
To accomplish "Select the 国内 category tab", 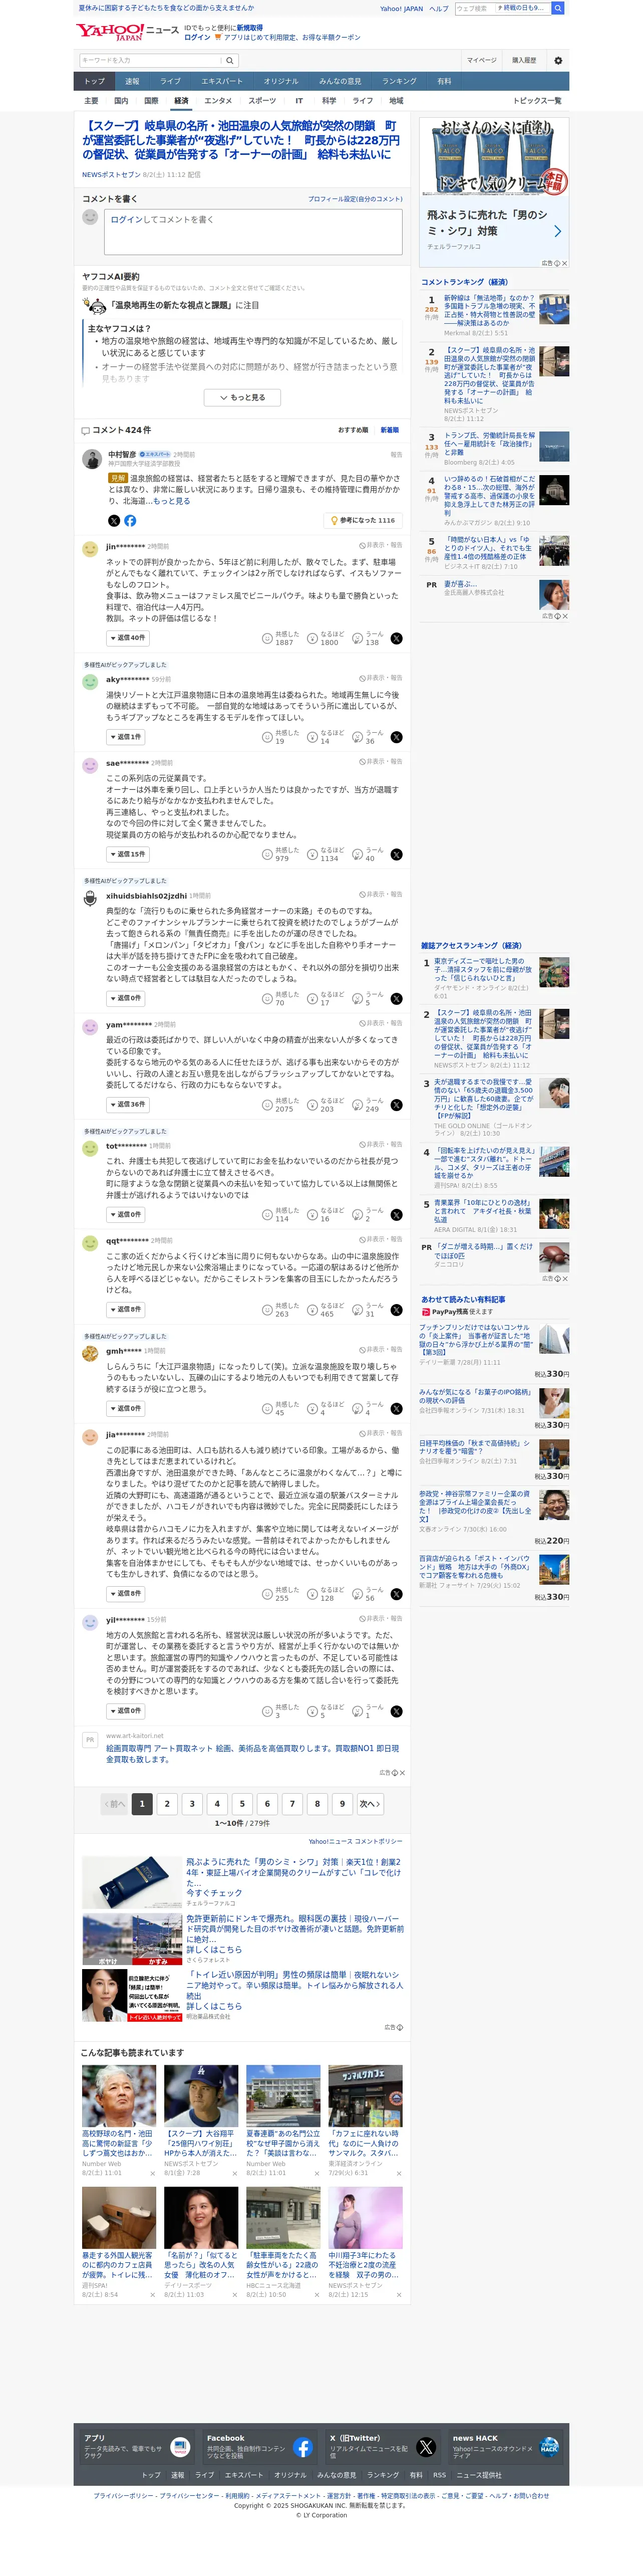I will 121,101.
